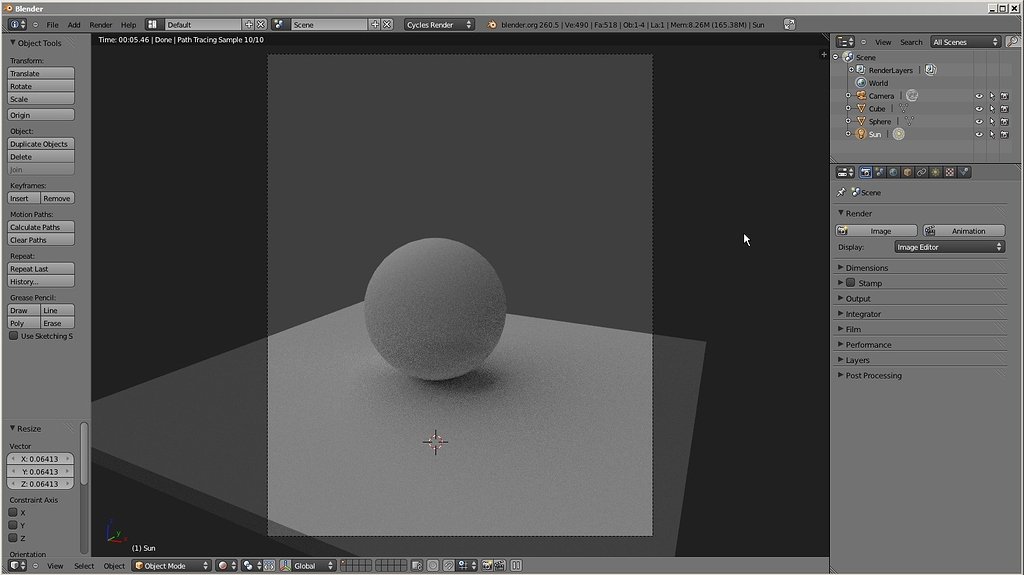Open the World properties tab icon
Viewport: 1024px width, 575px height.
893,172
